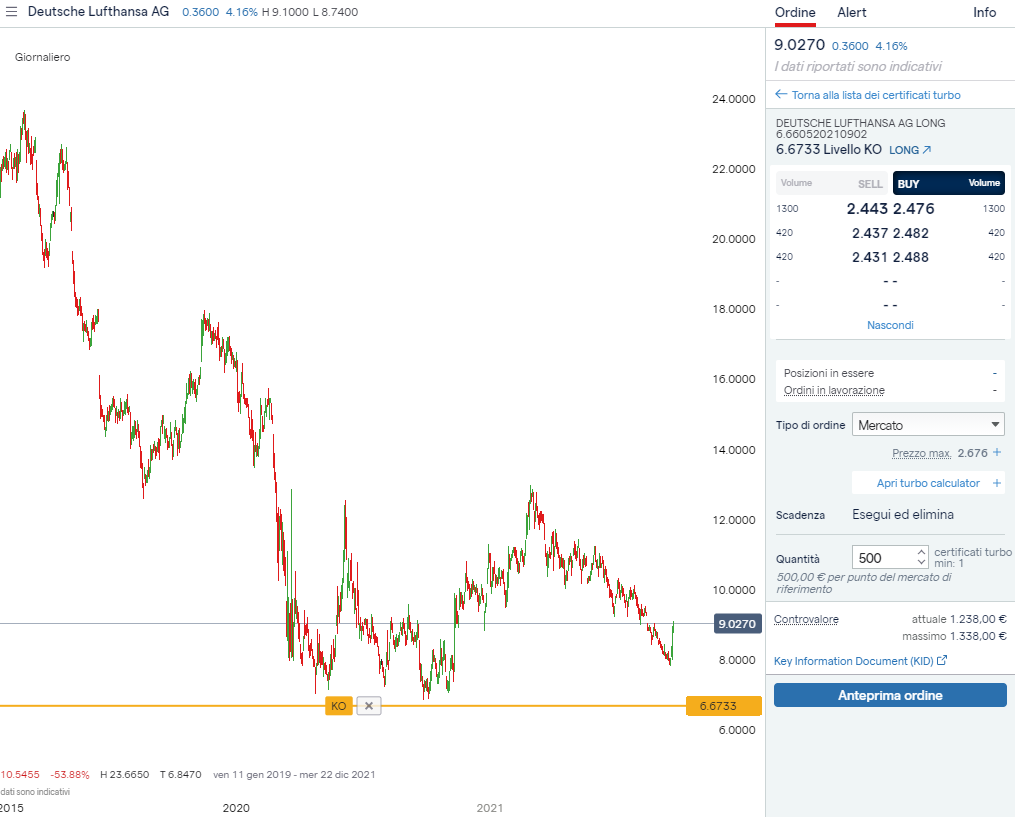Select the SELL side toggle

870,184
